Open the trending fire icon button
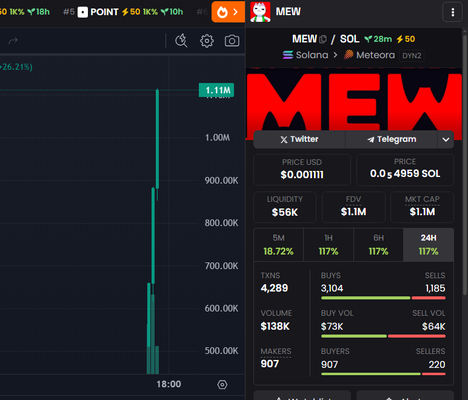 (x=228, y=12)
